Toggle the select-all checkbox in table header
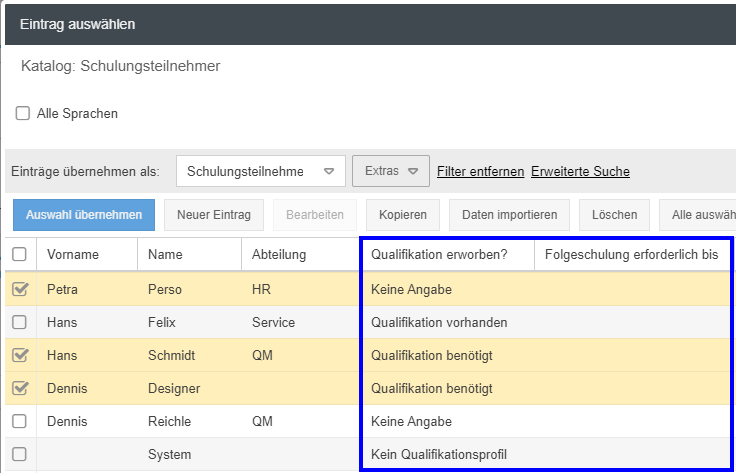Screen dimensions: 736x473 20,255
